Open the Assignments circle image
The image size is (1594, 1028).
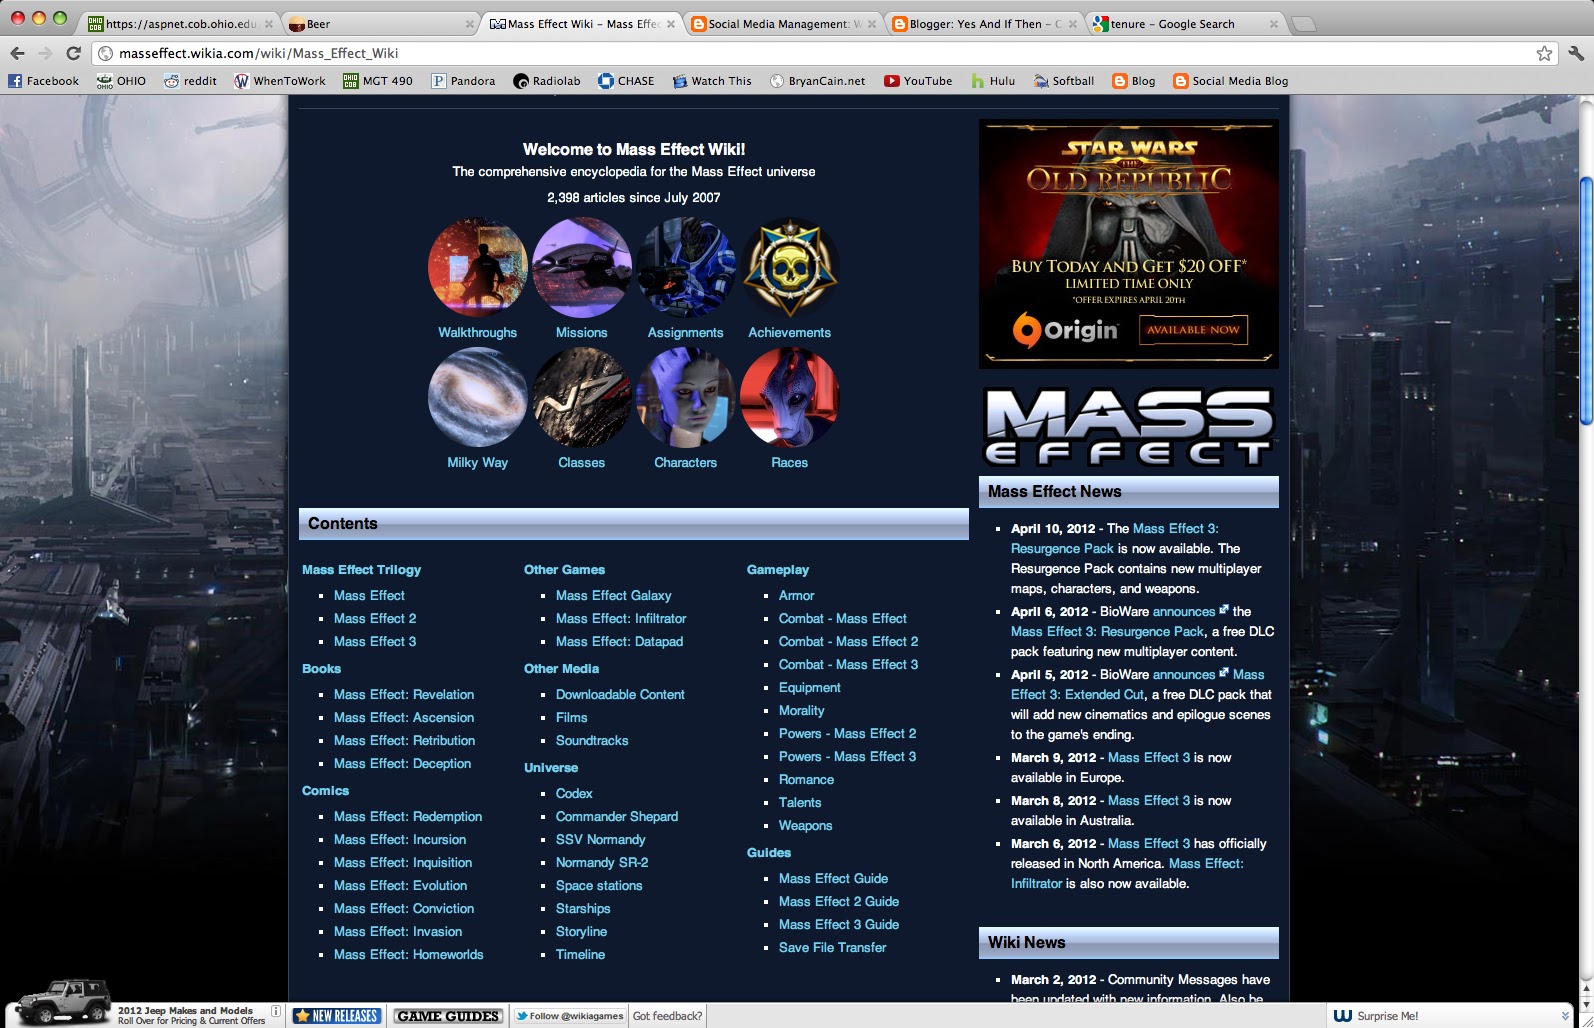(686, 268)
